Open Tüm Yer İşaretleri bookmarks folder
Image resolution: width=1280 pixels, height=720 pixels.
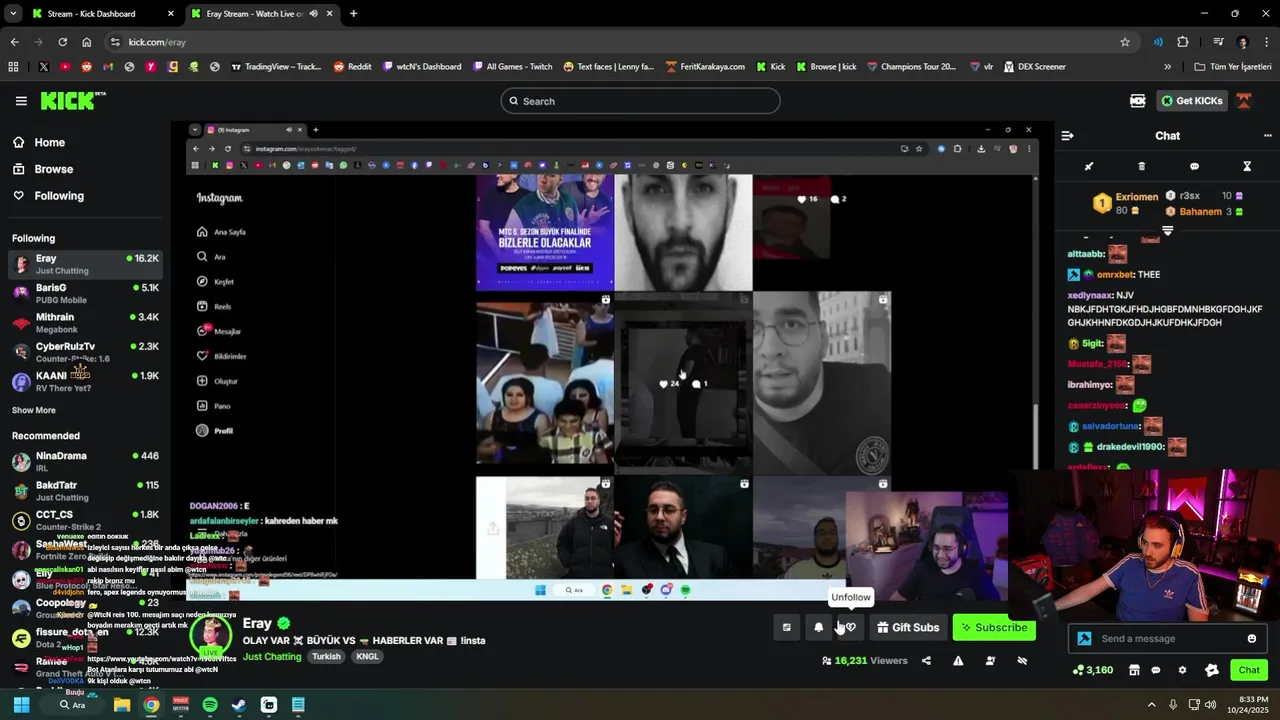(1233, 67)
